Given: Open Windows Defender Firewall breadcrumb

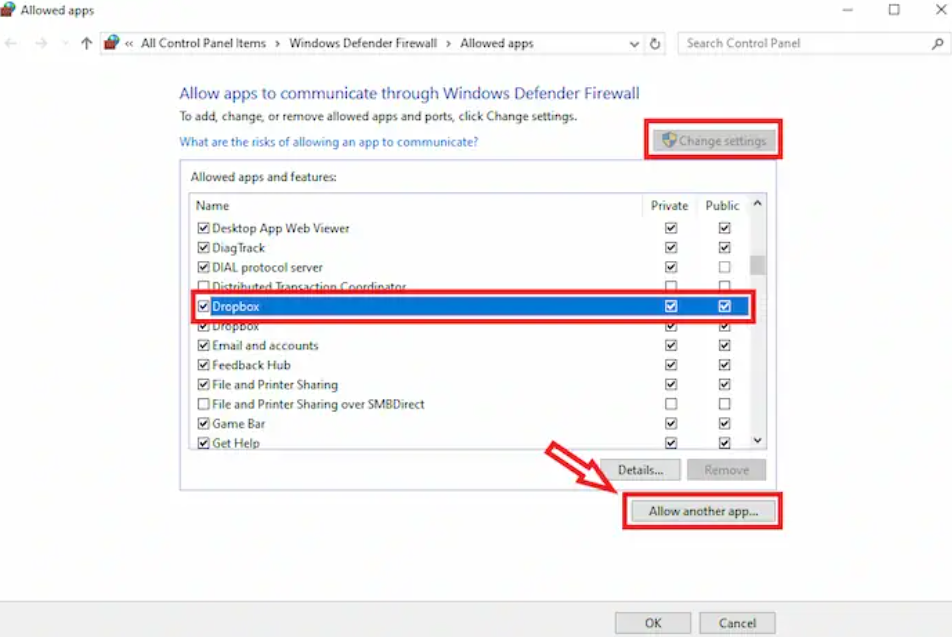Looking at the screenshot, I should point(363,43).
